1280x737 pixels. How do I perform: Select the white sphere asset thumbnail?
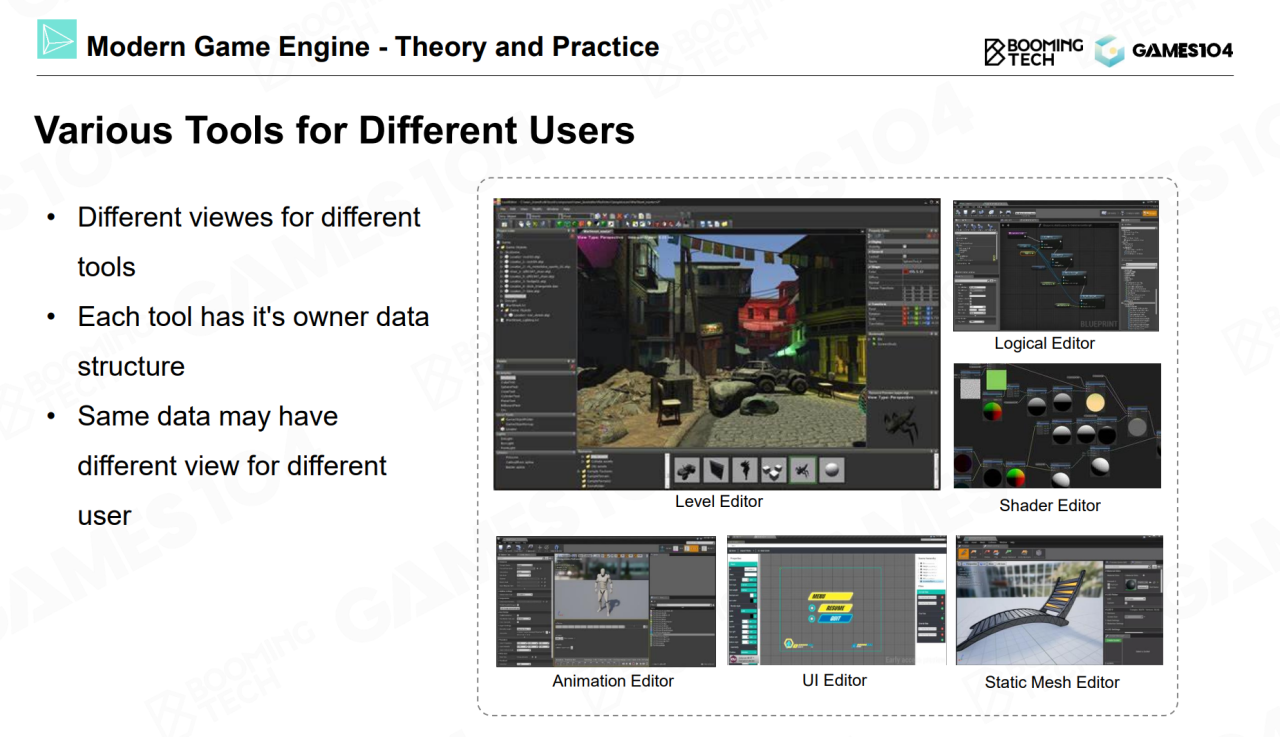pos(831,470)
